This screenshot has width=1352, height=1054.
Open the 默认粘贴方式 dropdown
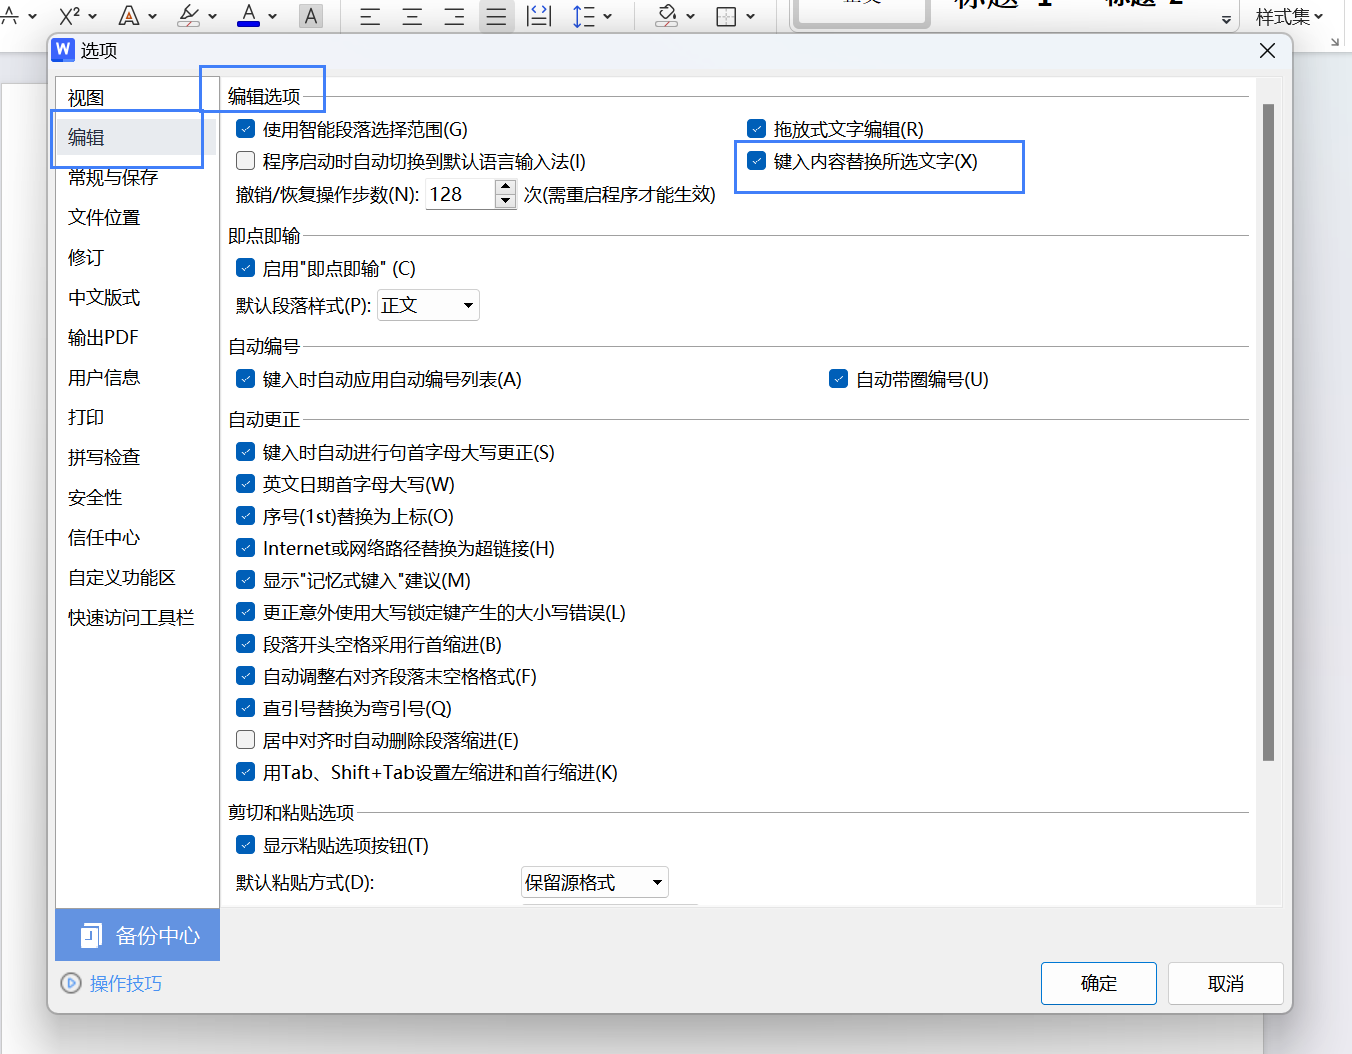(595, 882)
